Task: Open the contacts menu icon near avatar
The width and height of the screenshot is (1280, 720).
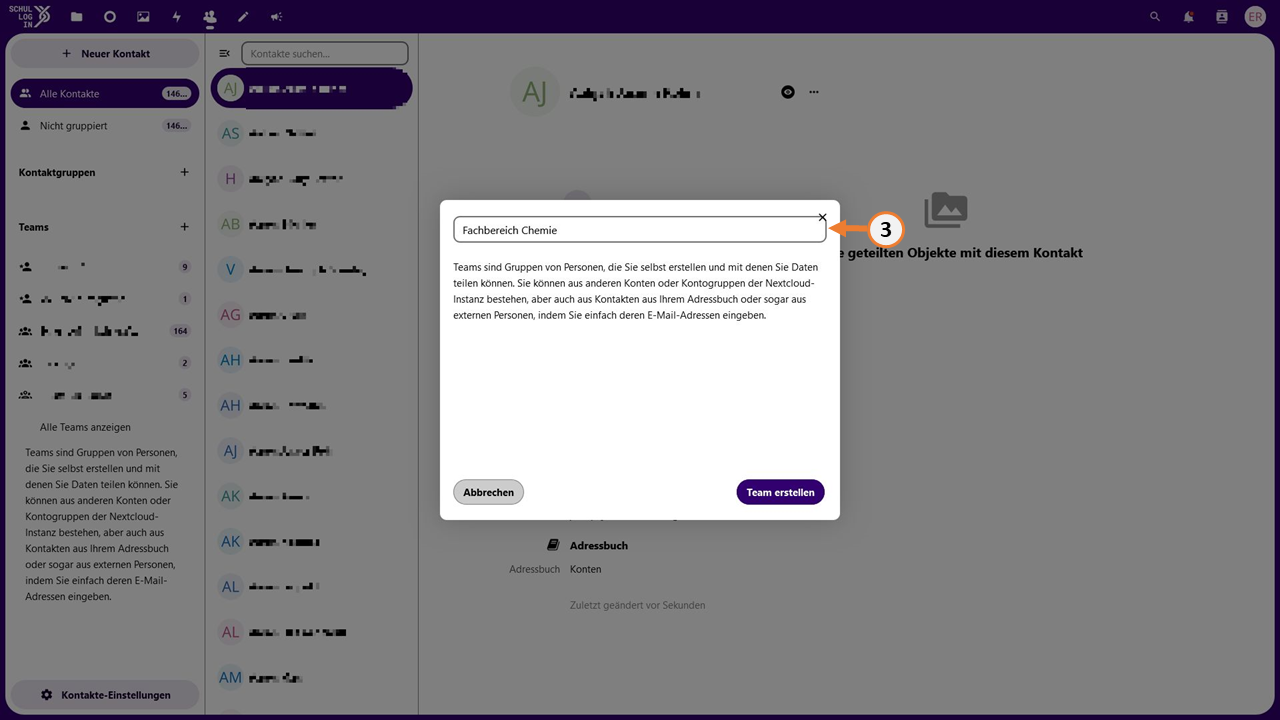Action: [x=1221, y=17]
